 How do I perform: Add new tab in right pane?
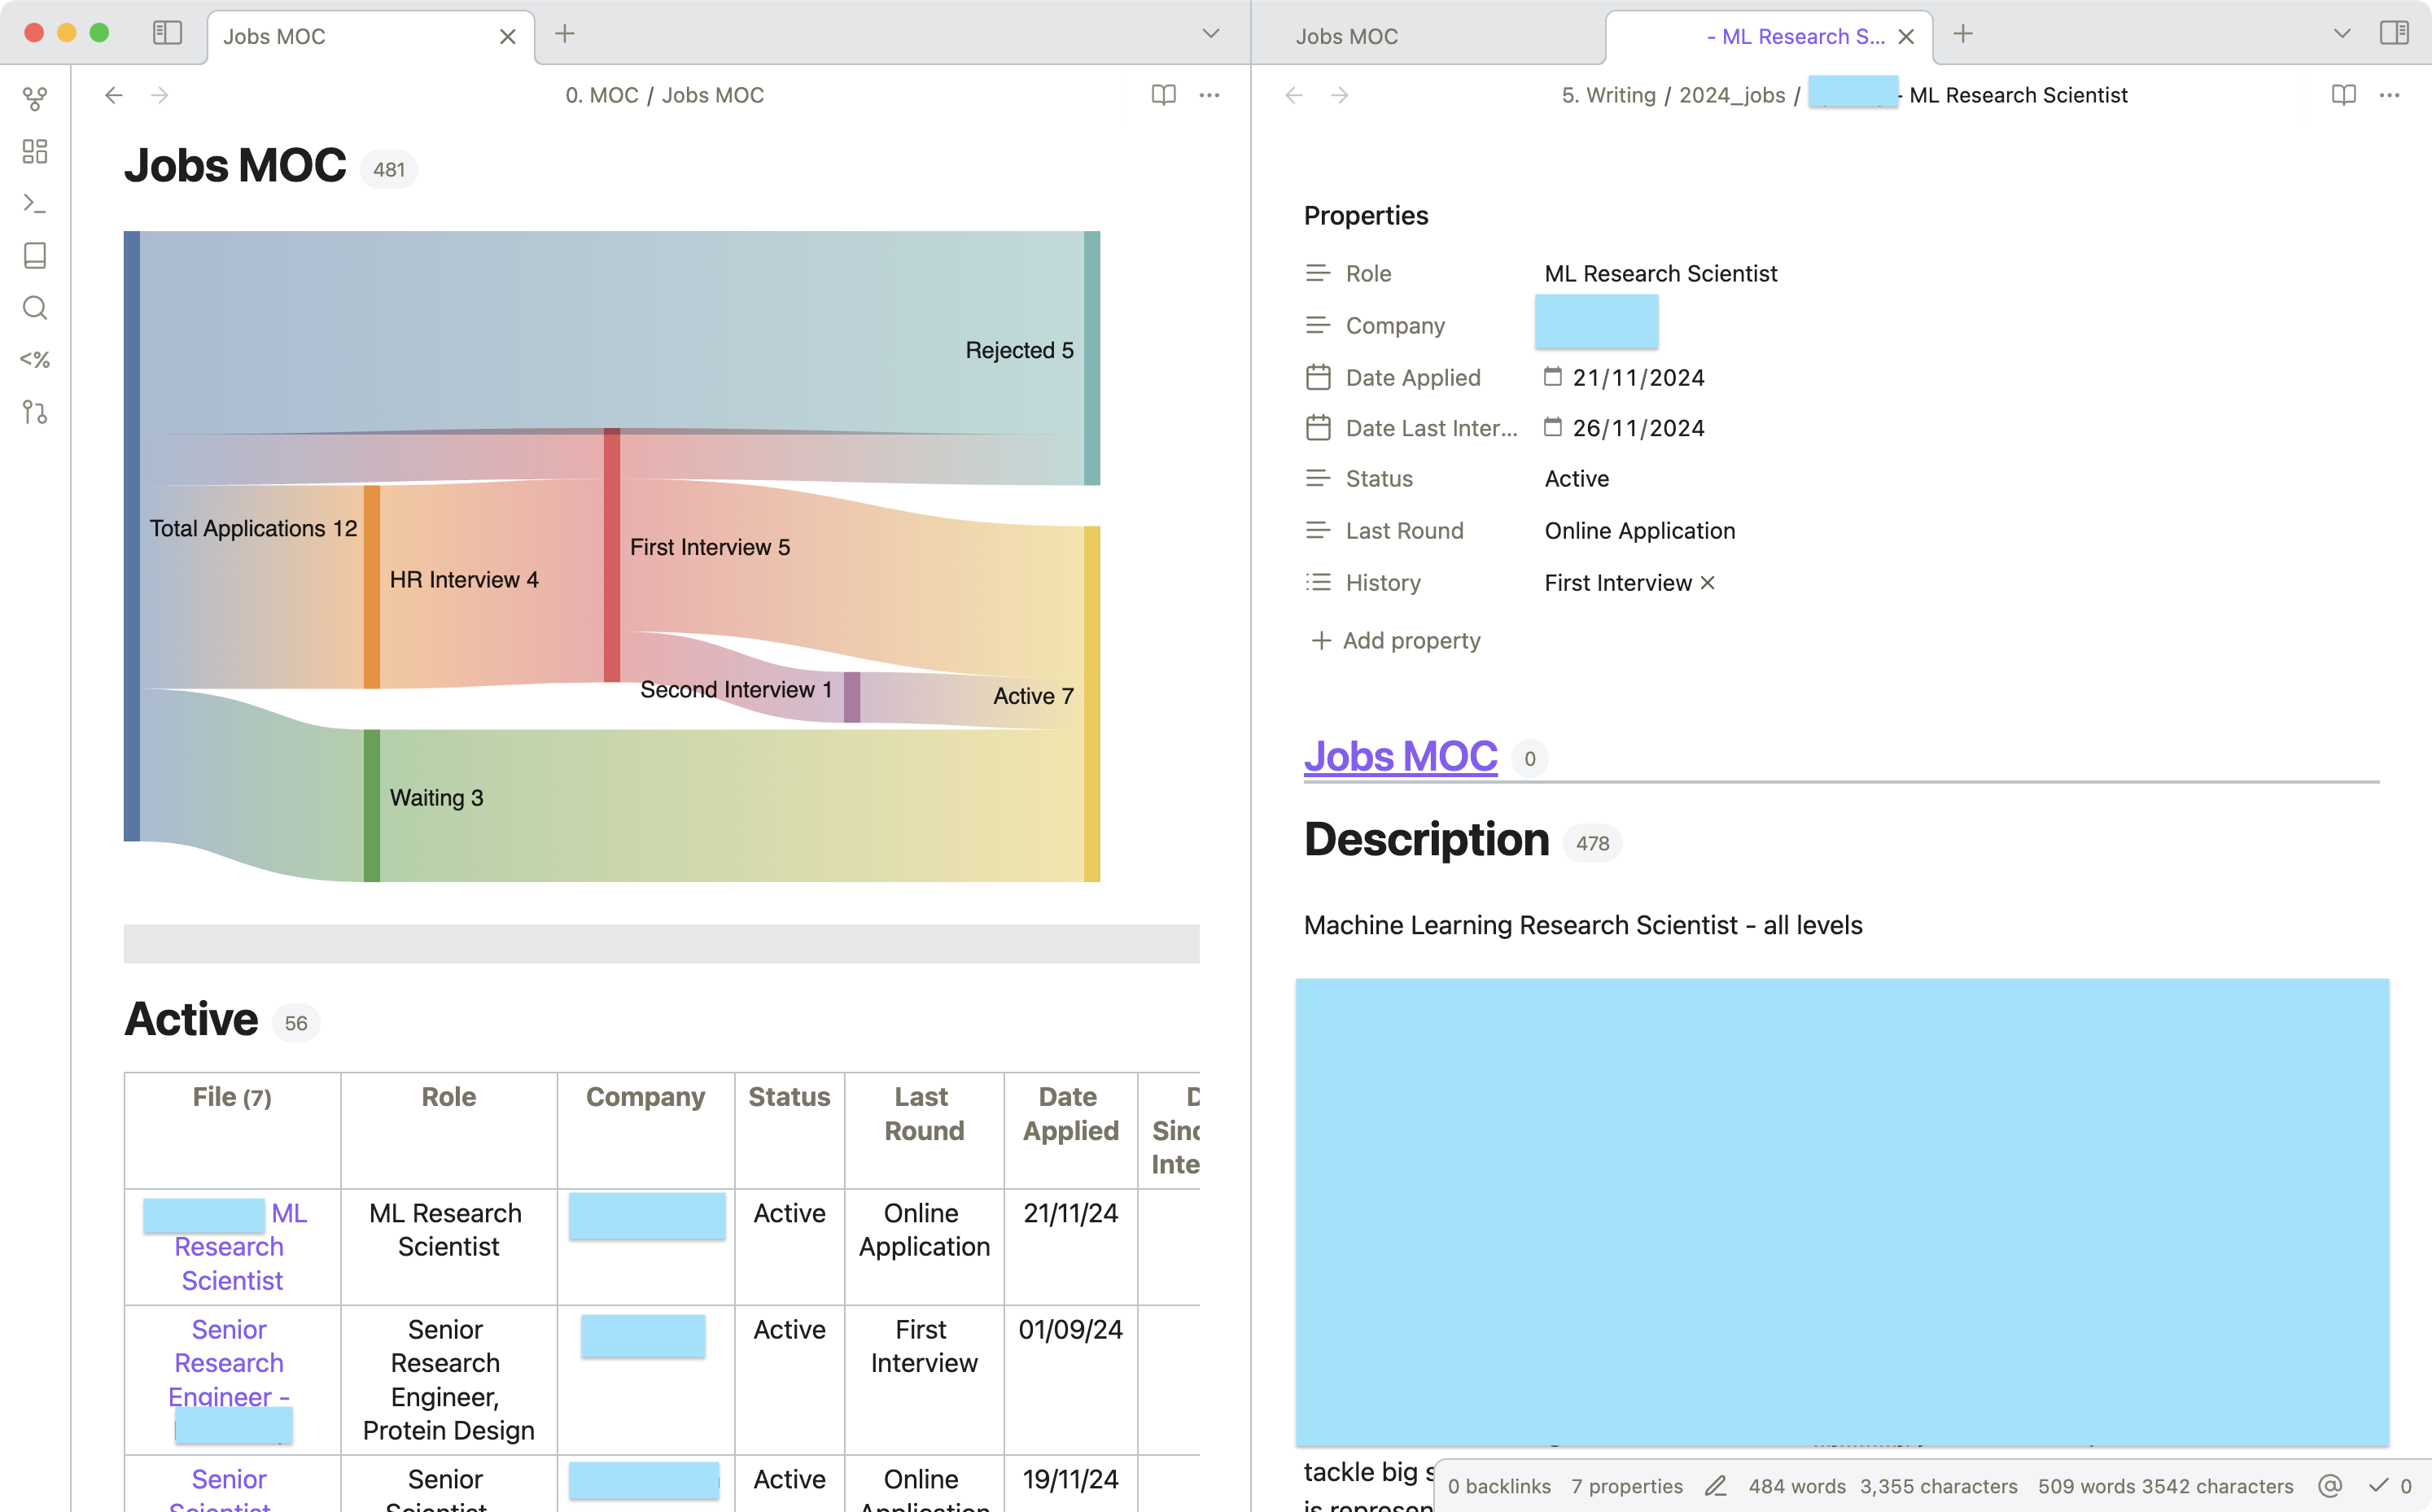point(1964,34)
